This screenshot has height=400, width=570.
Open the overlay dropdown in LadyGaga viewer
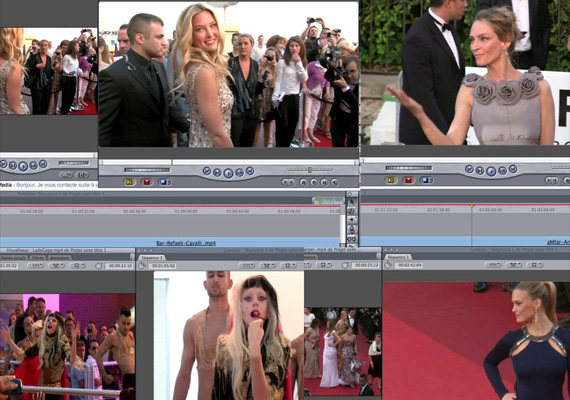[x=77, y=266]
